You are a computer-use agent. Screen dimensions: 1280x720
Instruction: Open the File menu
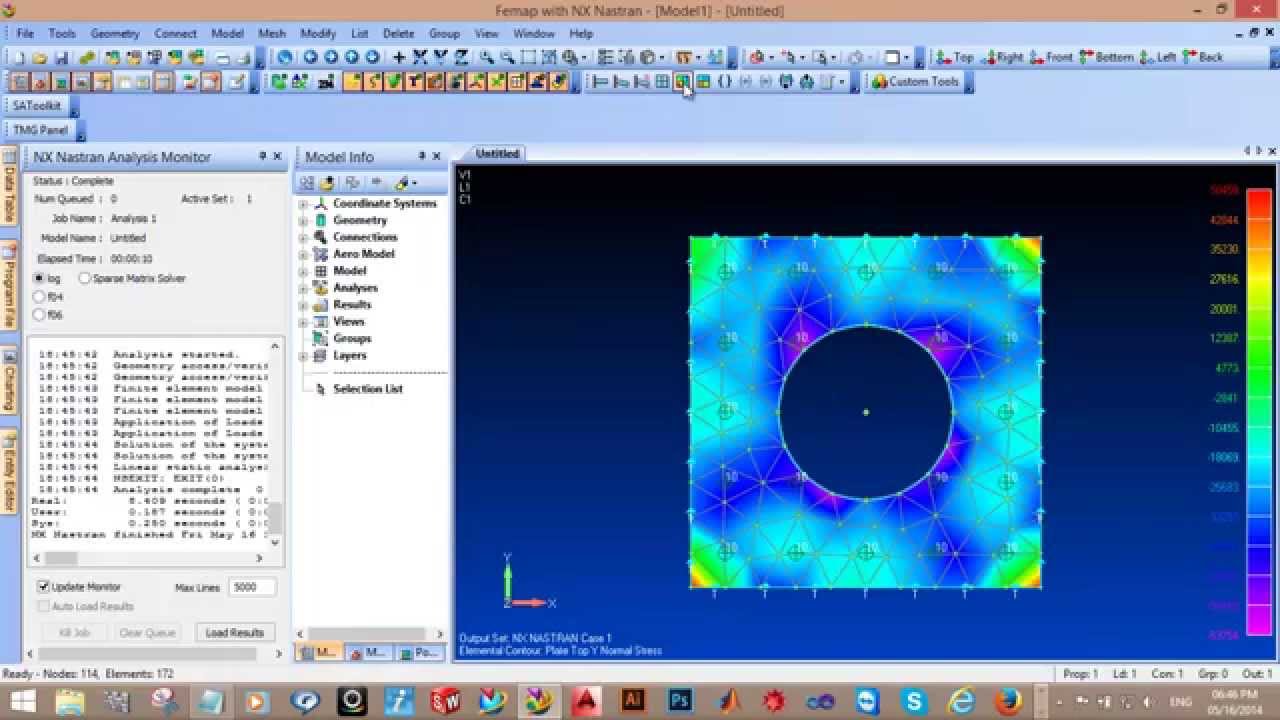click(25, 33)
